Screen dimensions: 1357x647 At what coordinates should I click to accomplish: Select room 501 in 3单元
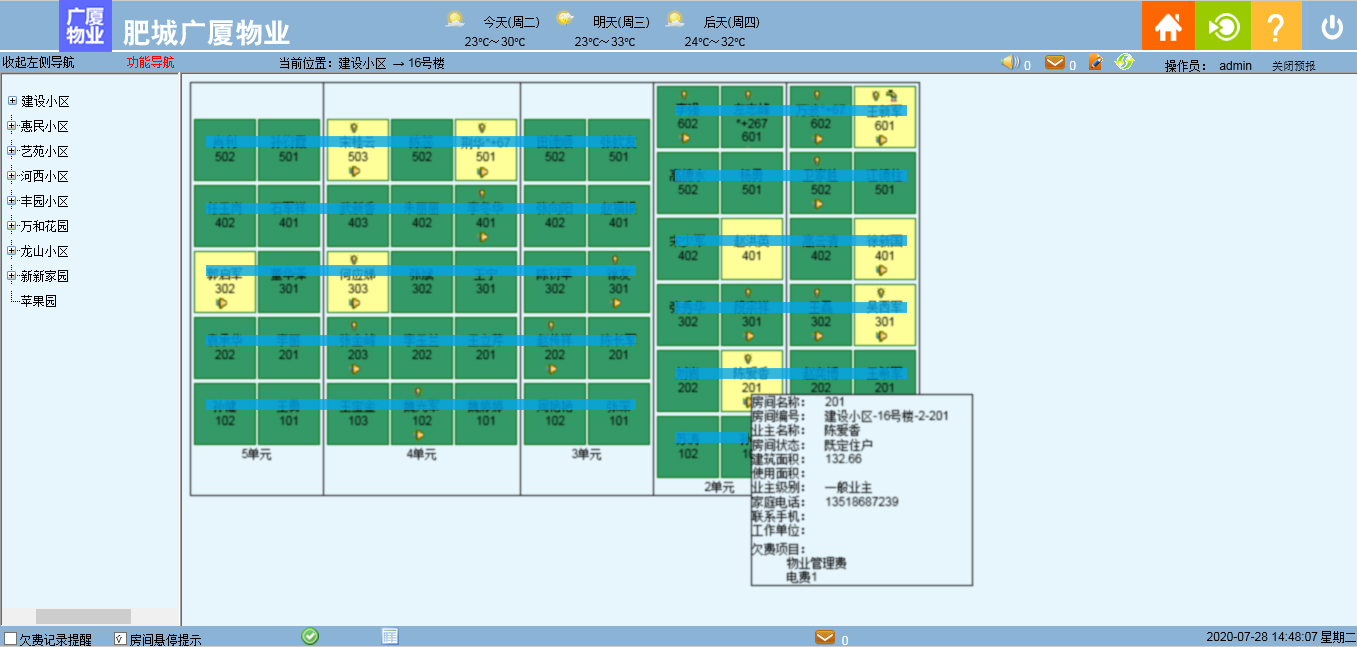click(619, 150)
